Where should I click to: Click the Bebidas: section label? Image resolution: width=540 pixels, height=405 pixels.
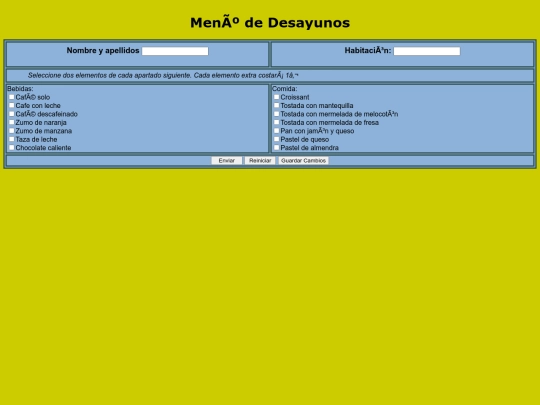pyautogui.click(x=20, y=89)
